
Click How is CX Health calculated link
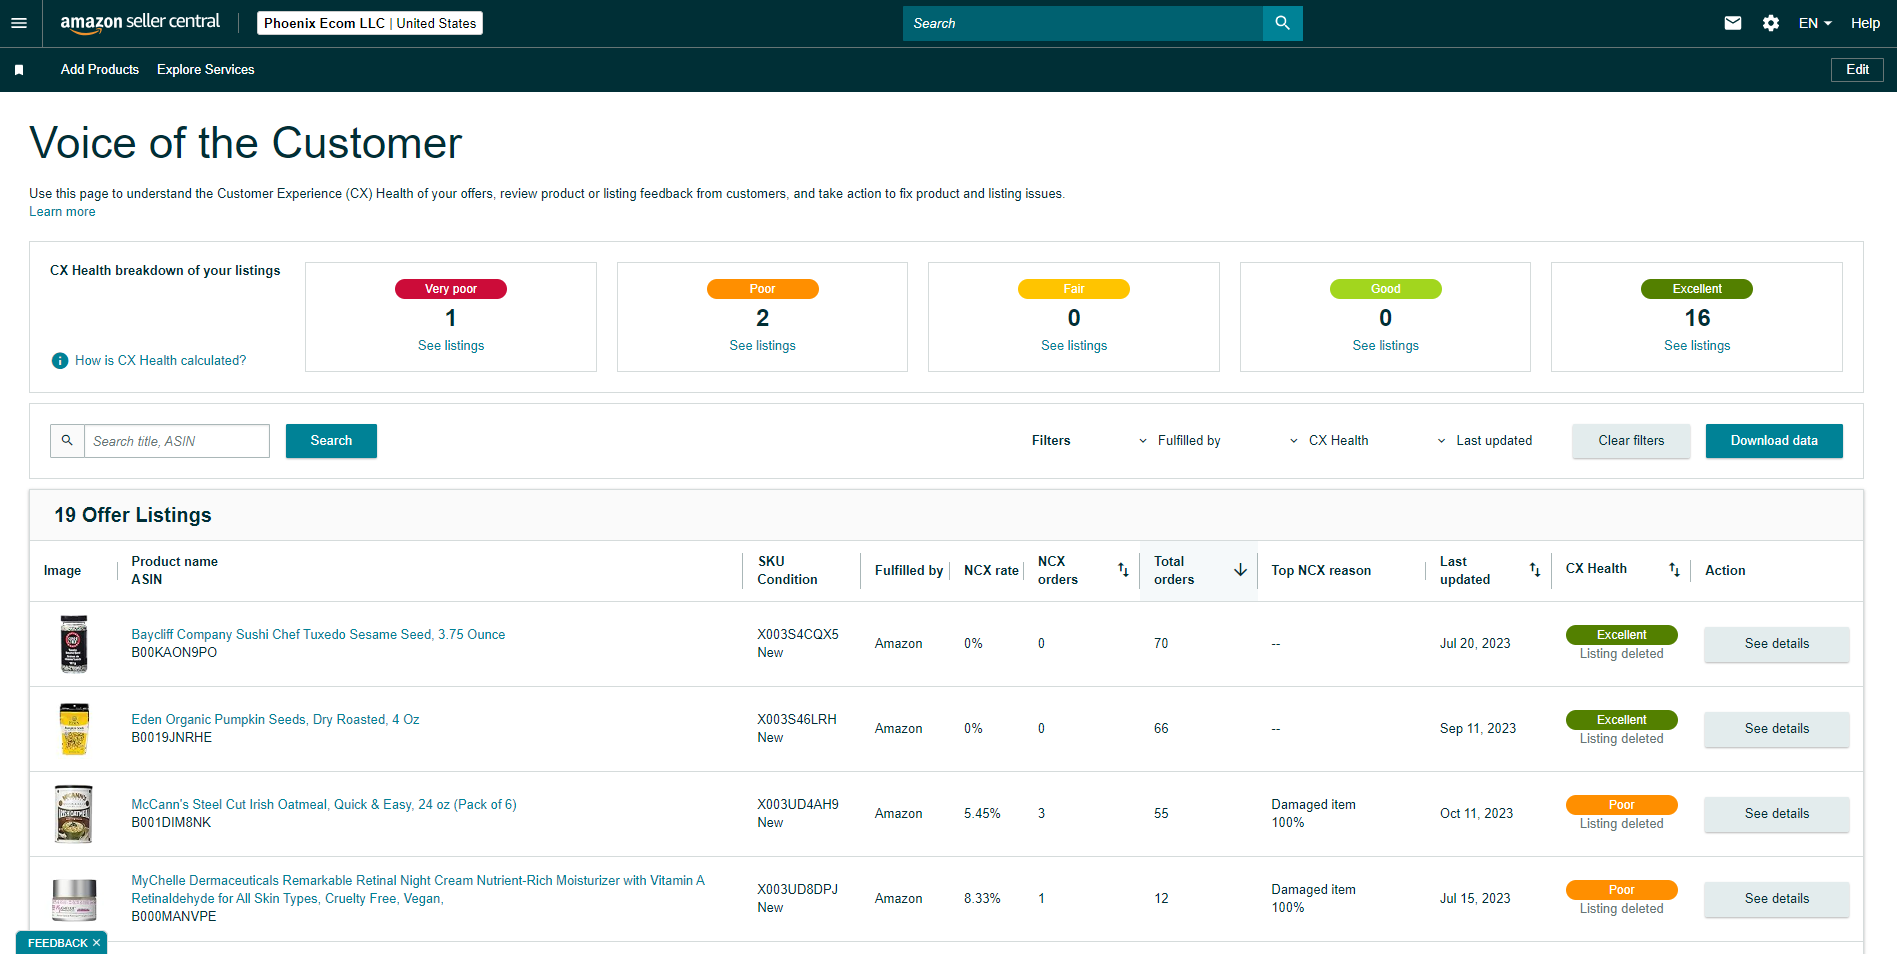(160, 361)
